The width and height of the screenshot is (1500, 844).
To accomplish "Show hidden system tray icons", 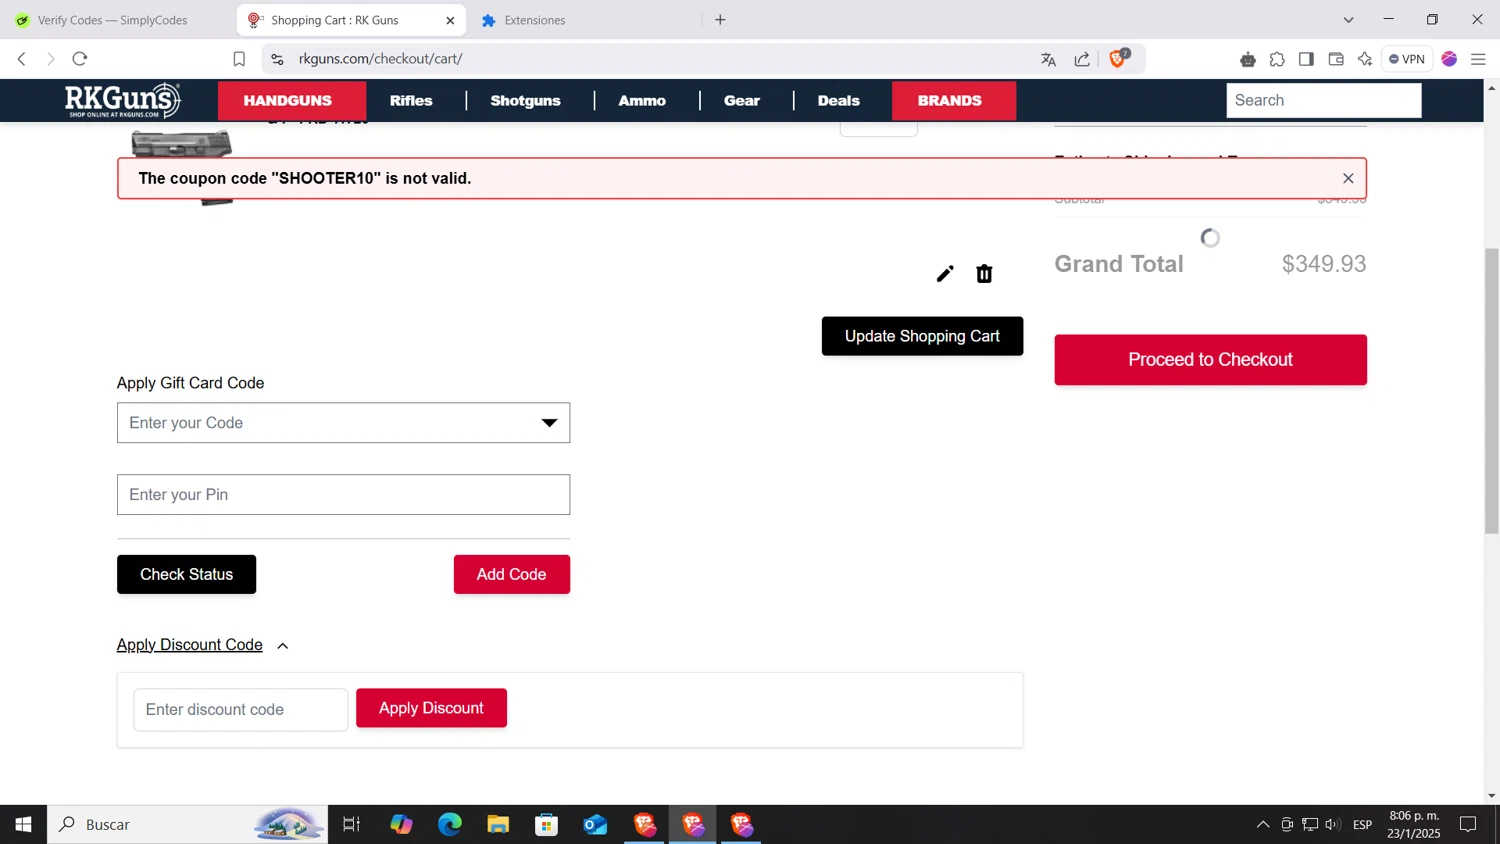I will (x=1263, y=825).
